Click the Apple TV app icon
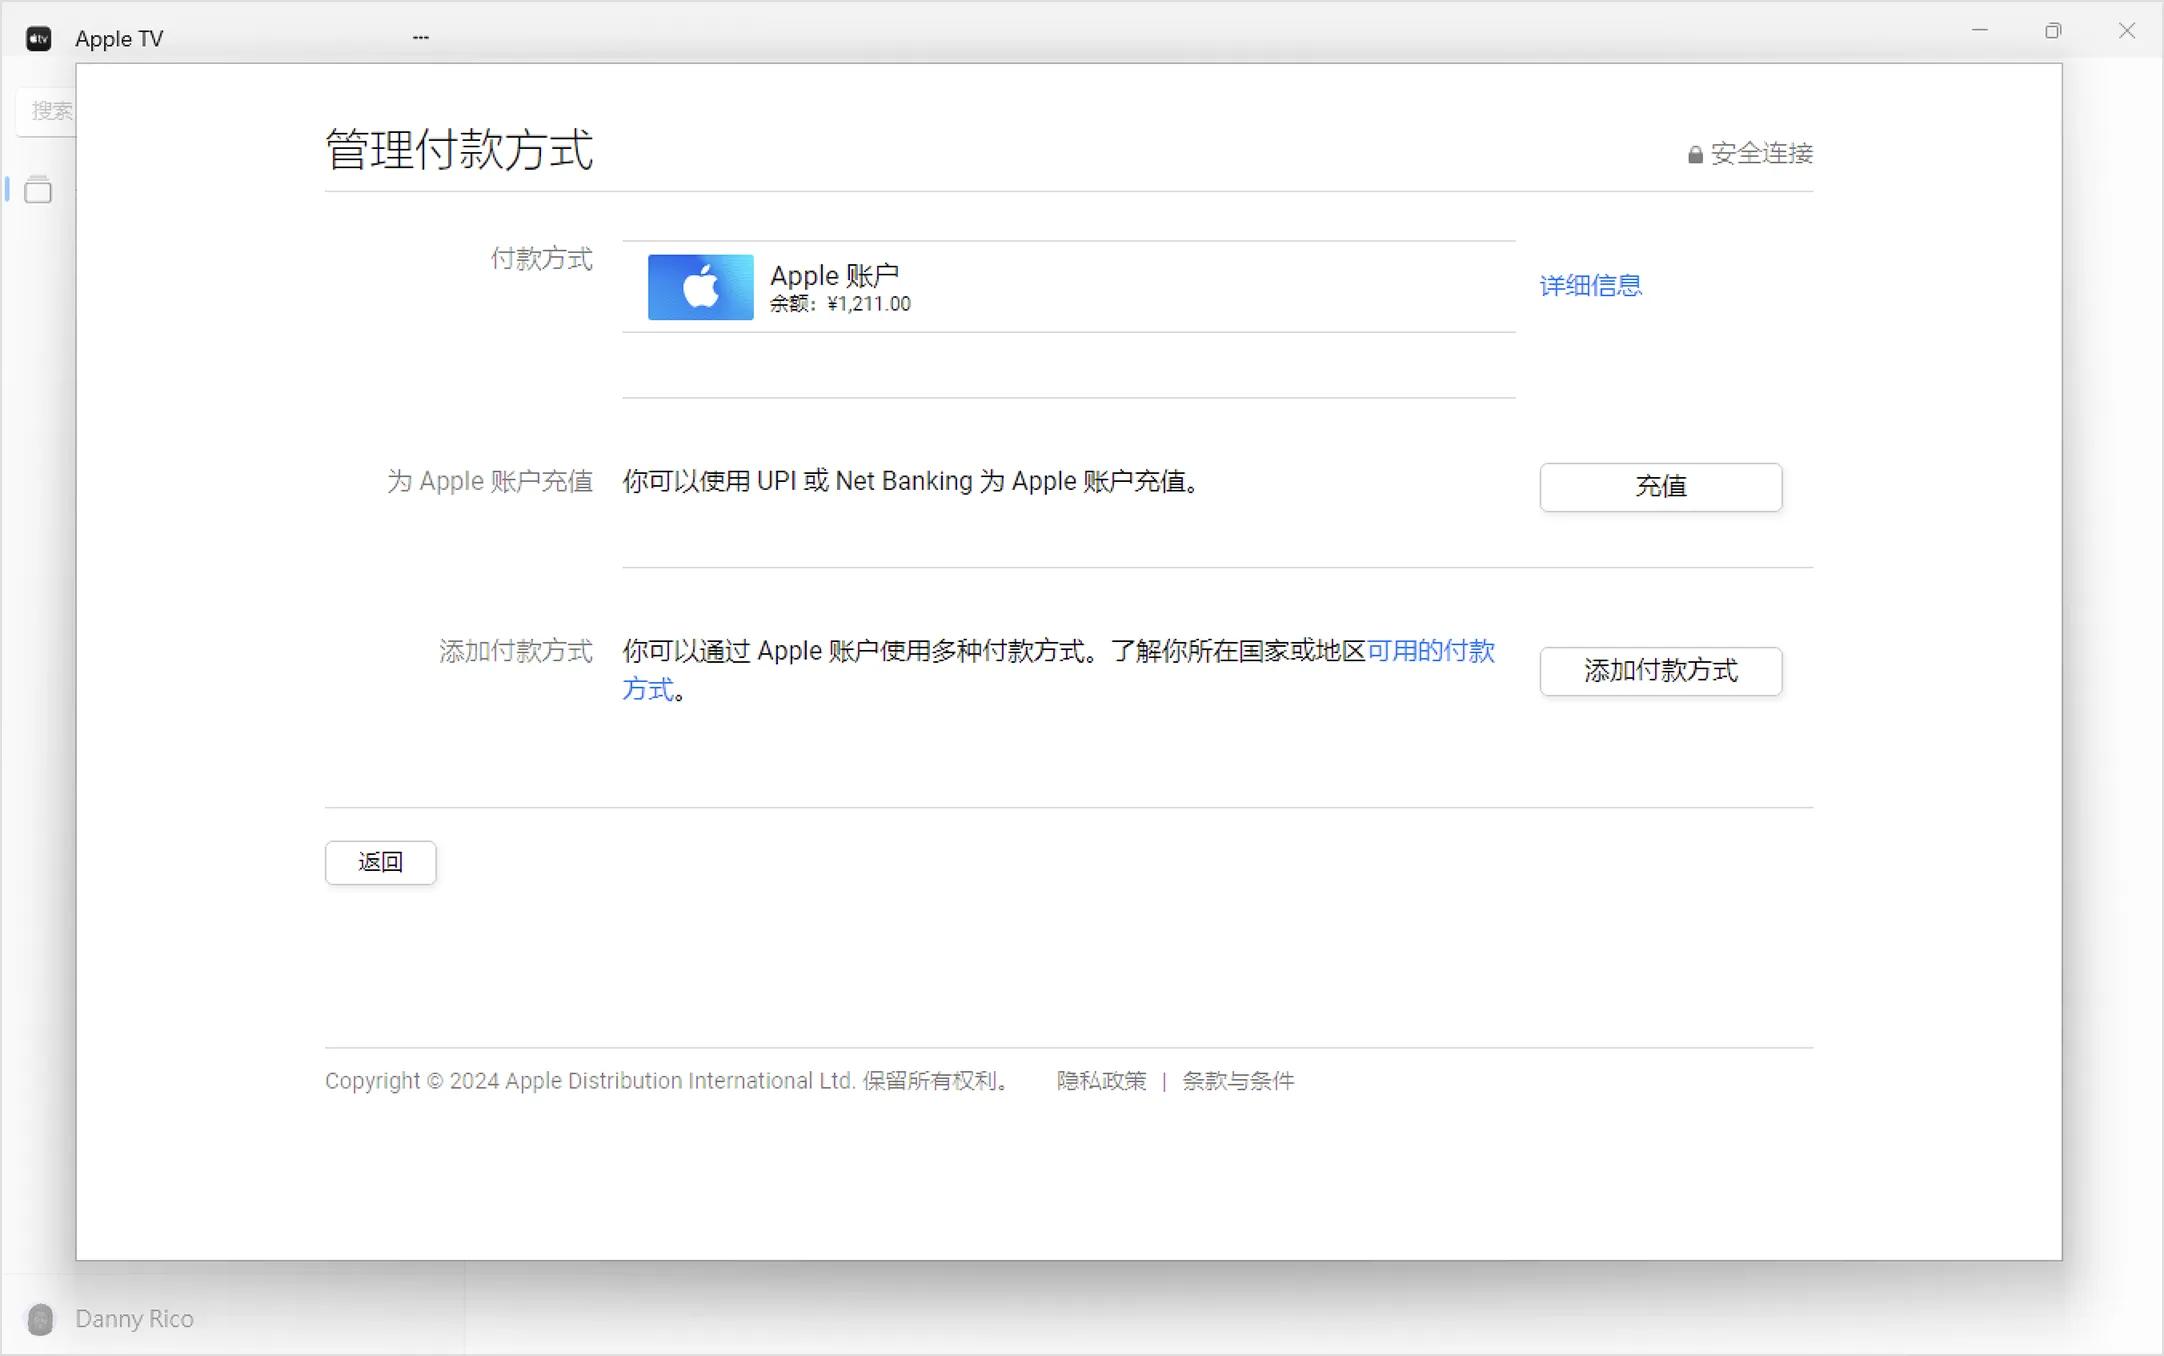Screen dimensions: 2164x1356 pyautogui.click(x=37, y=37)
